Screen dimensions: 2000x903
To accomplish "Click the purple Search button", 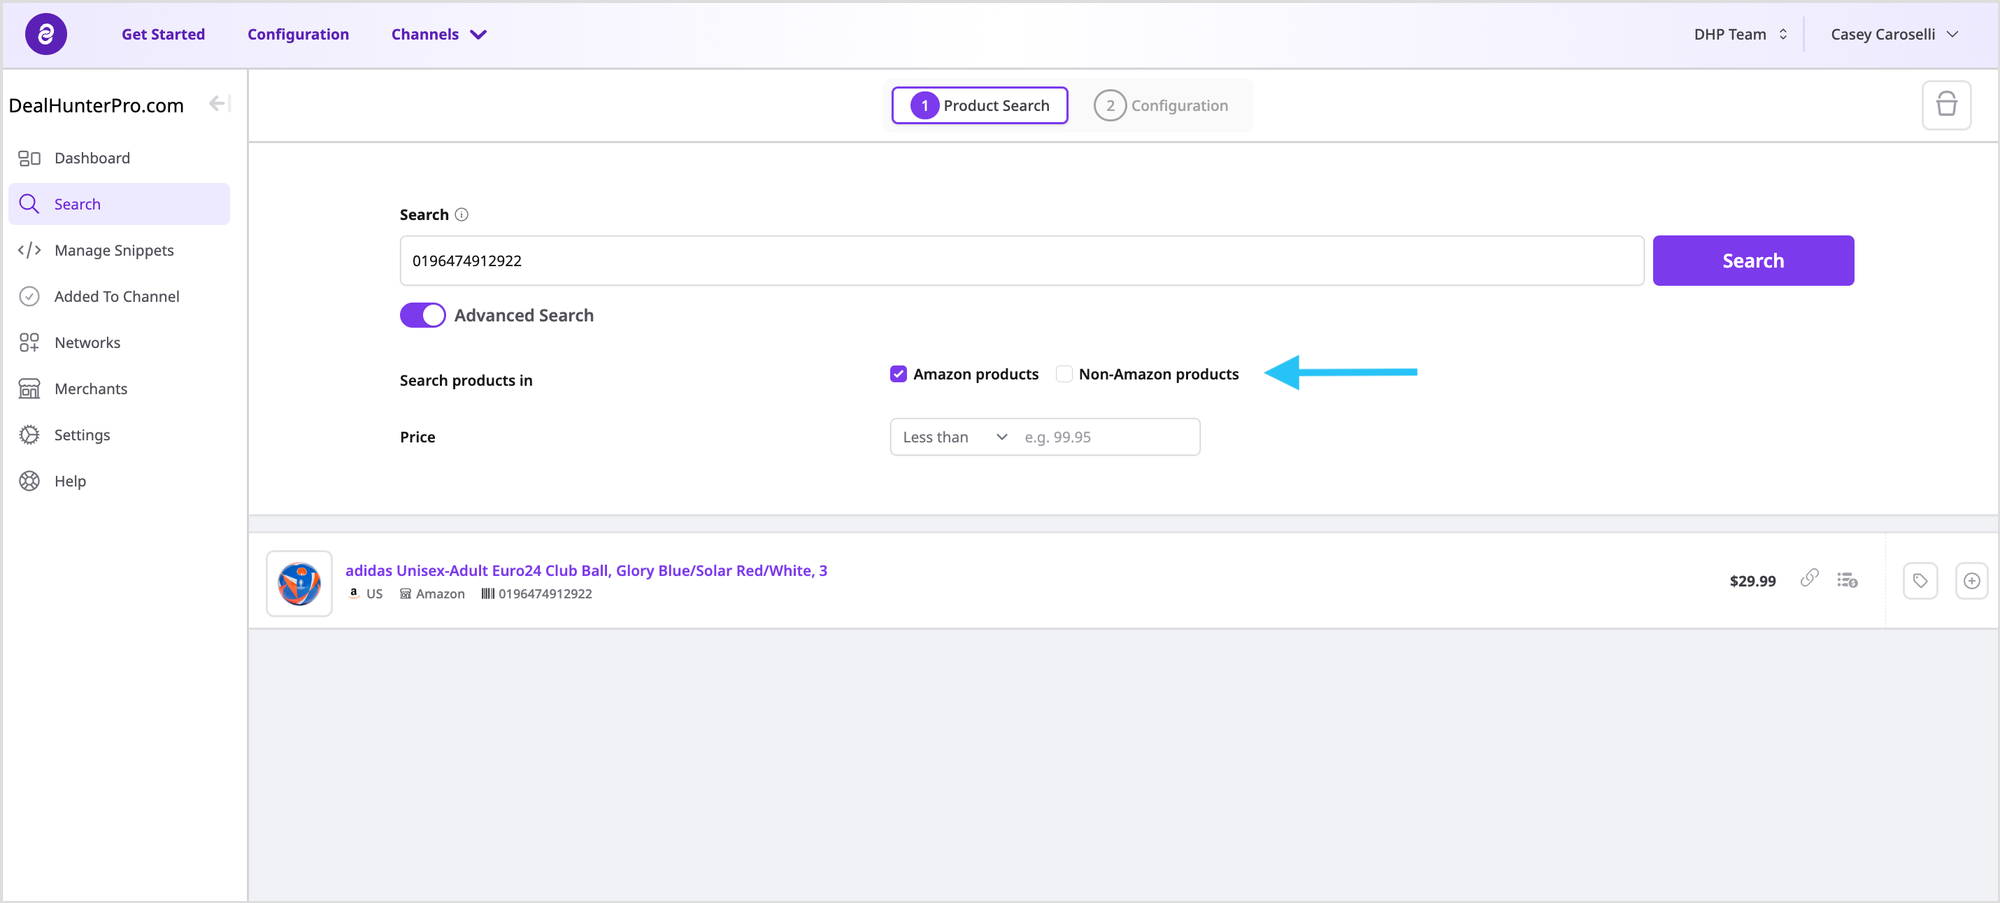I will coord(1753,260).
